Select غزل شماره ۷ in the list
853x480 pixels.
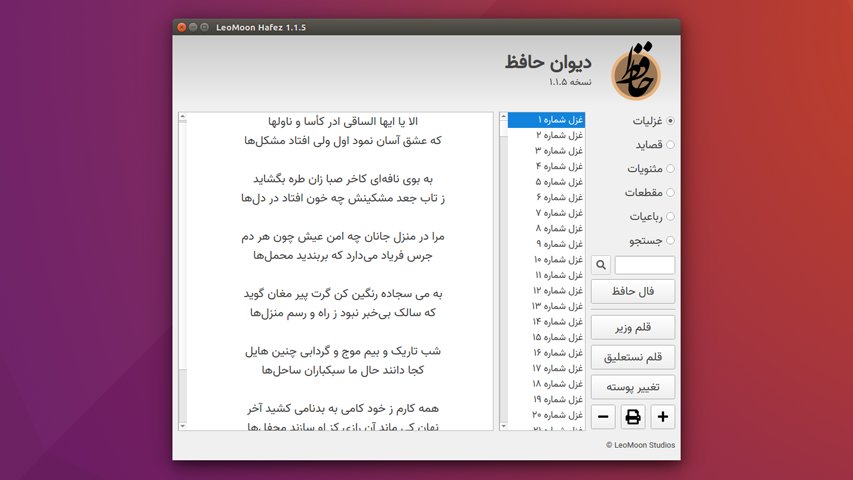[x=546, y=213]
